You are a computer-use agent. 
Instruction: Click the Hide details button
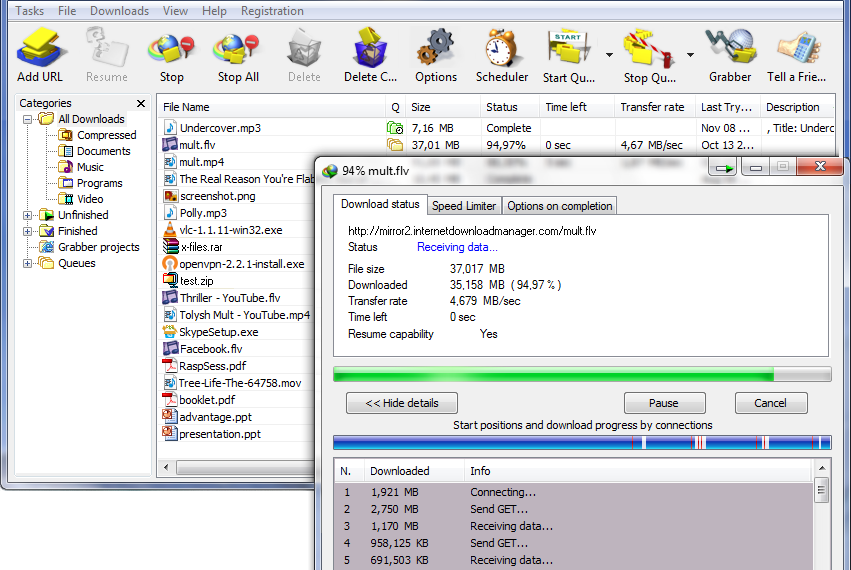coord(401,403)
